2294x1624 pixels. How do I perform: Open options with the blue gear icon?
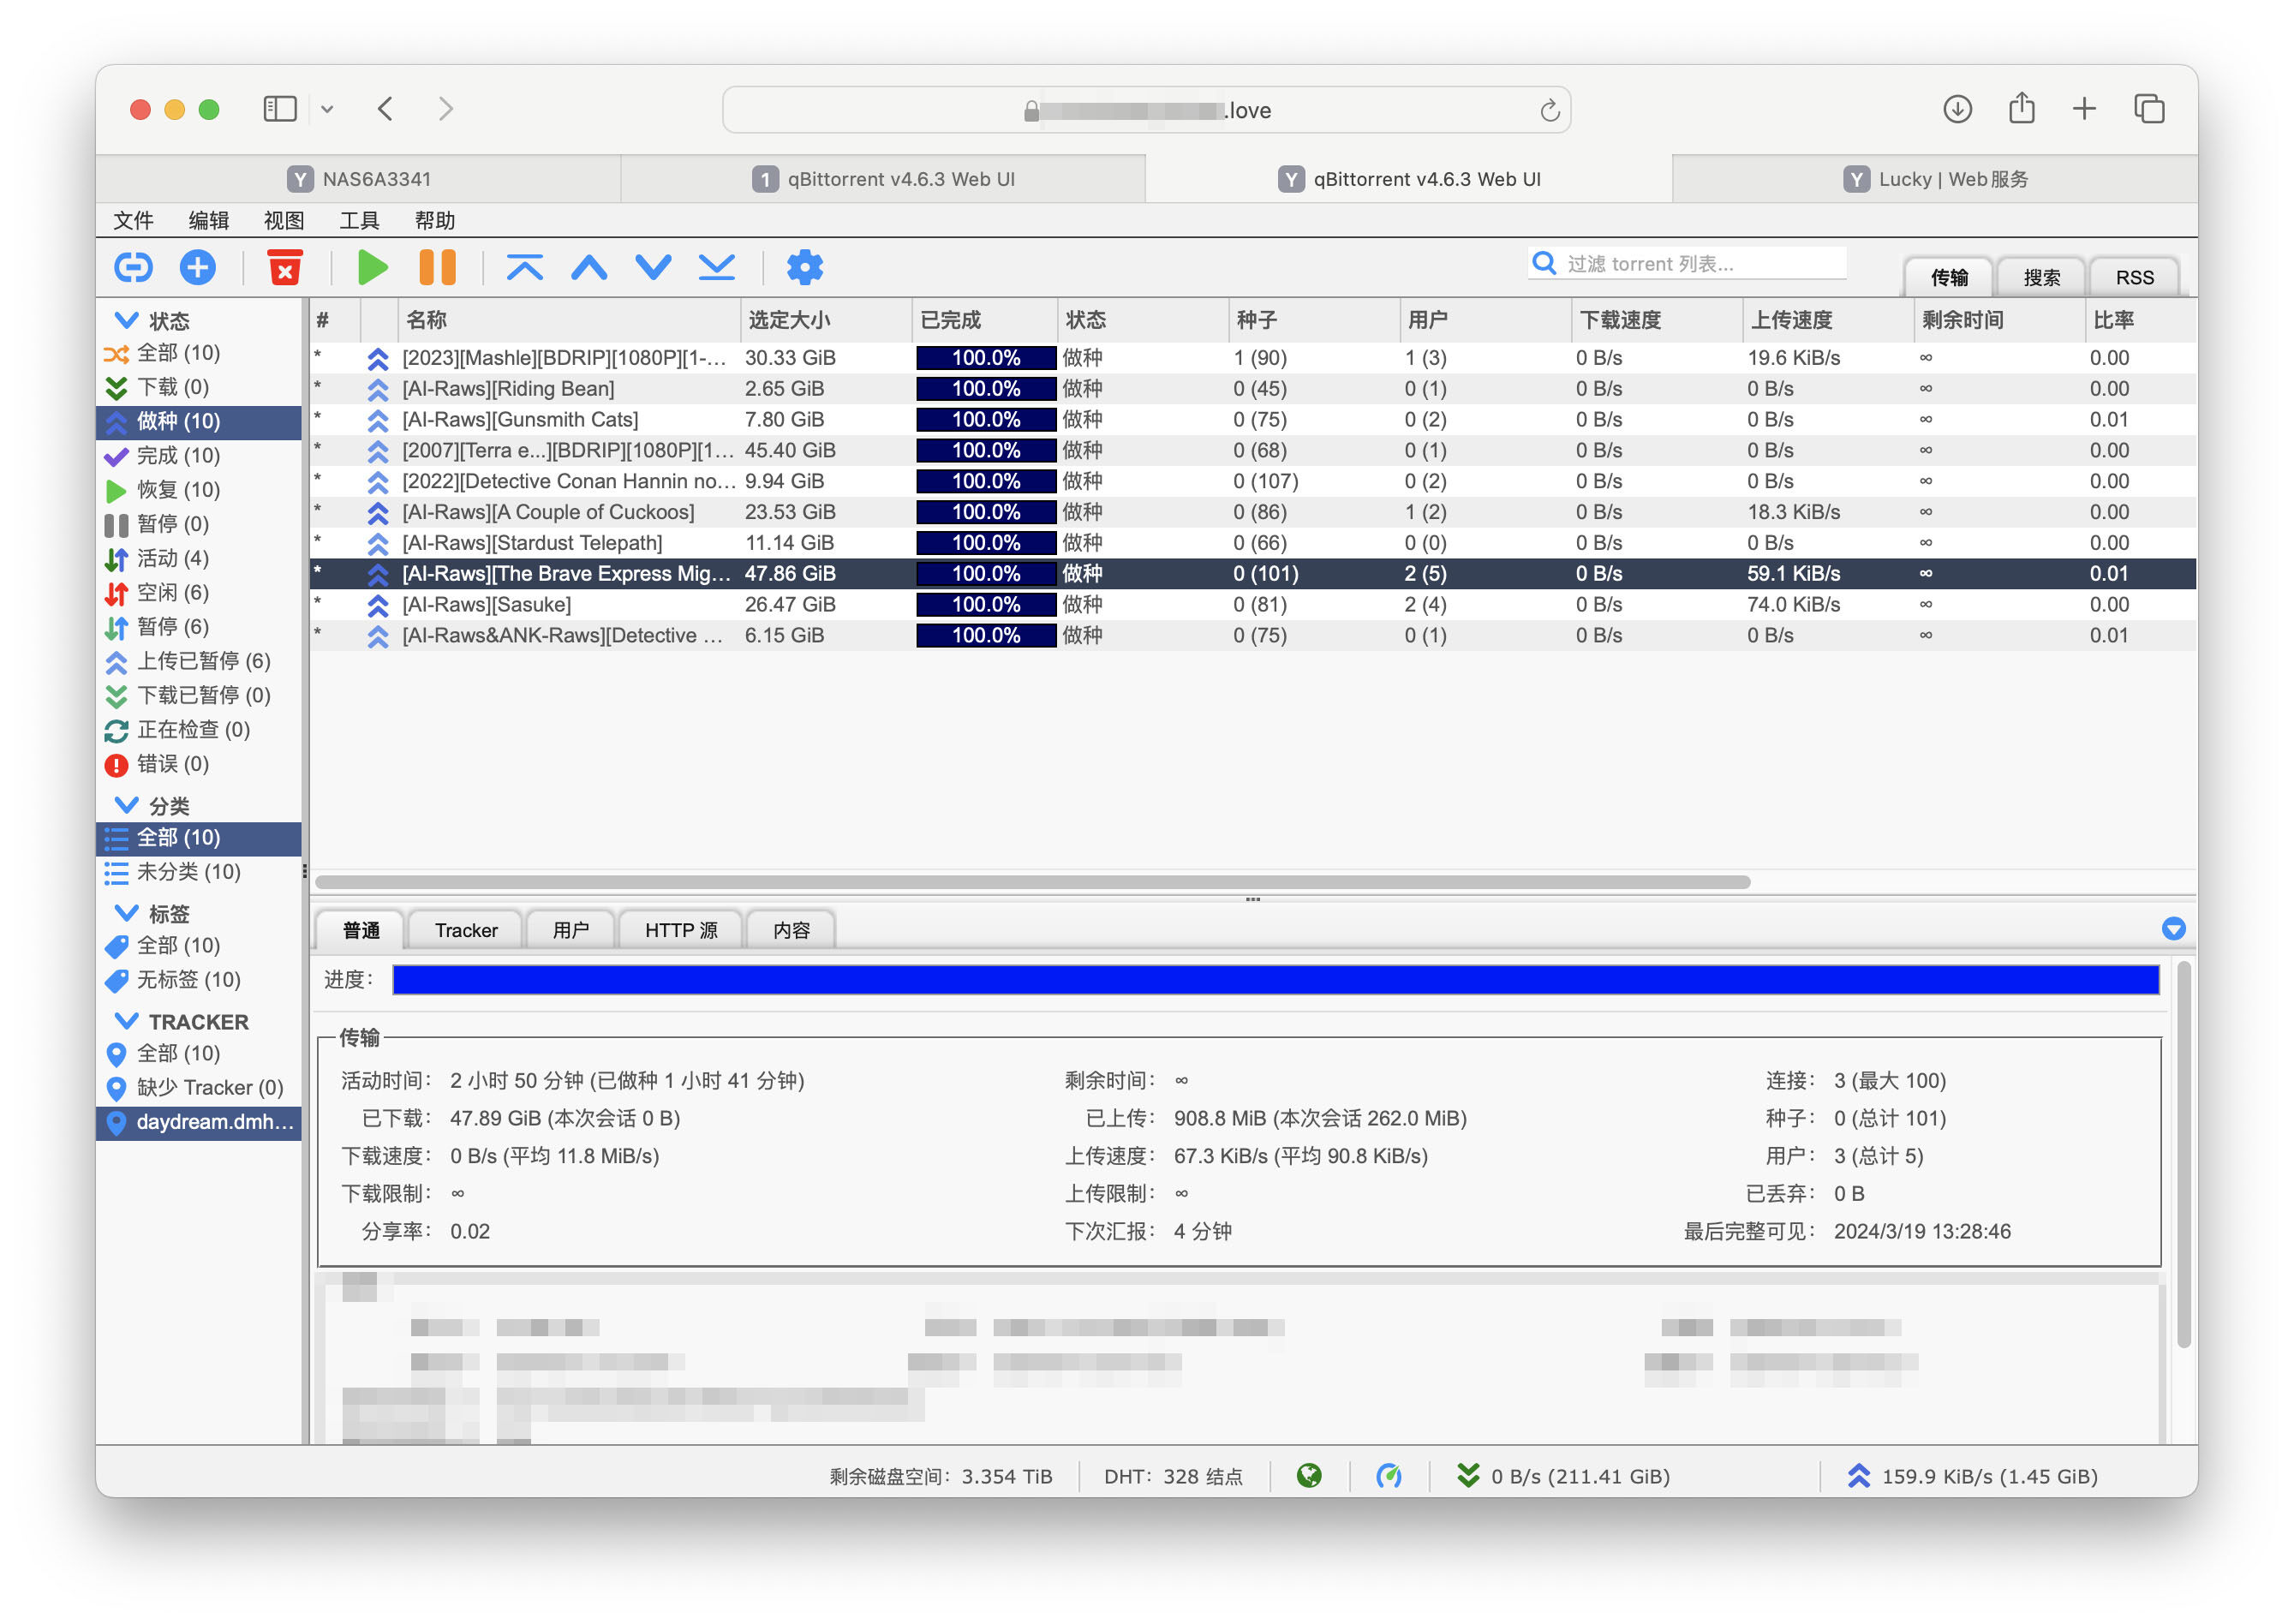coord(805,267)
